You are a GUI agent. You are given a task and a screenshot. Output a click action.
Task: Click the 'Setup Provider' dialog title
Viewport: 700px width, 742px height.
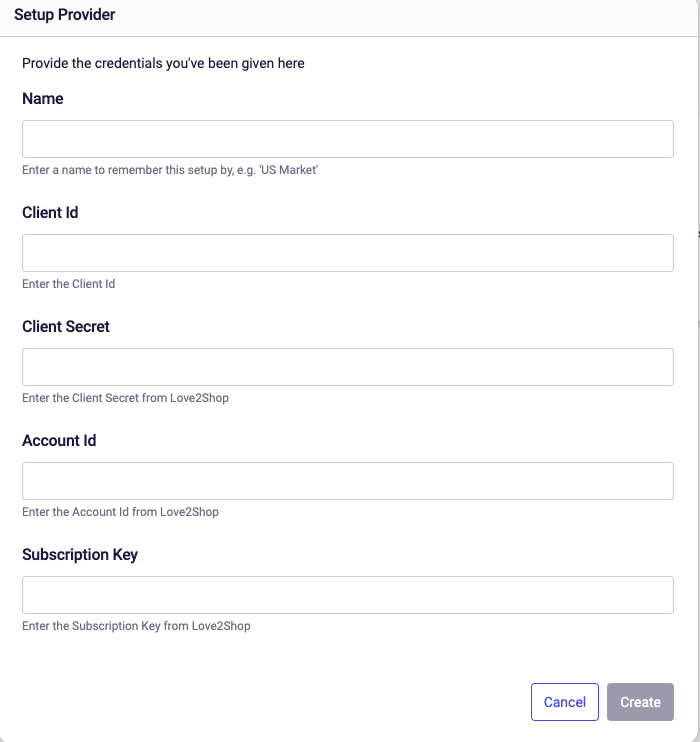[64, 15]
